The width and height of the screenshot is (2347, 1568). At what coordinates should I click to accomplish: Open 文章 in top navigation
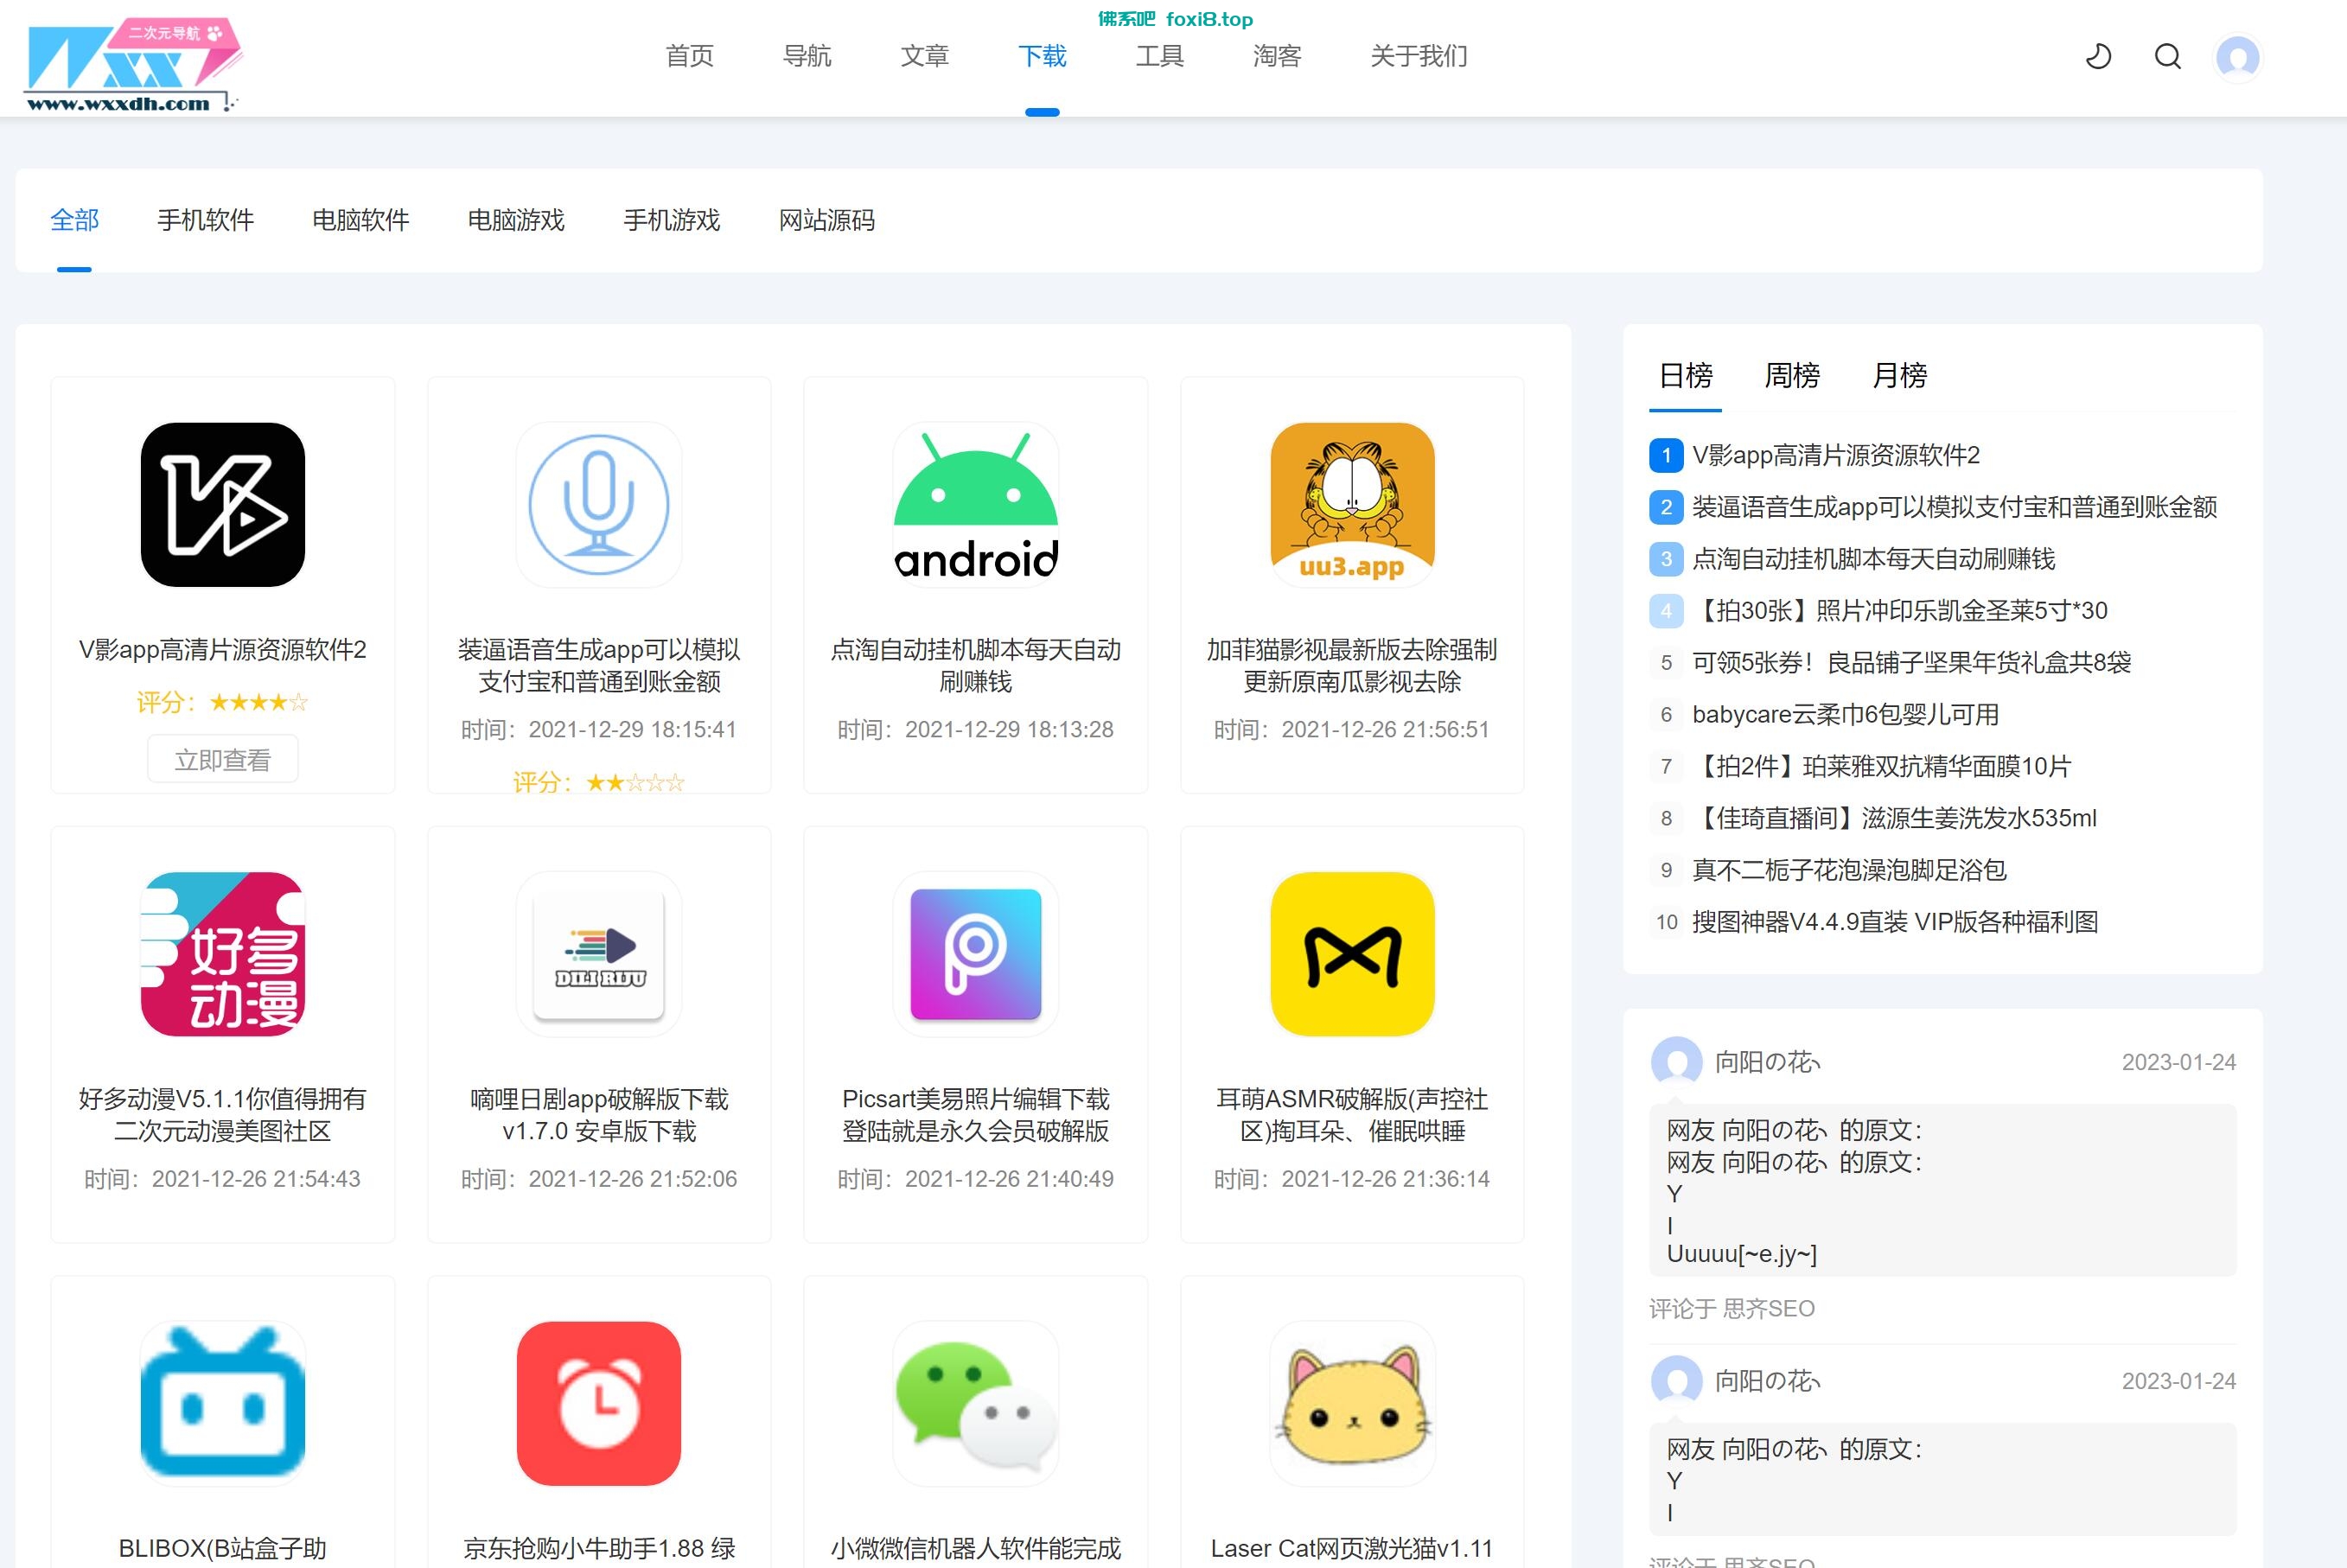point(925,56)
